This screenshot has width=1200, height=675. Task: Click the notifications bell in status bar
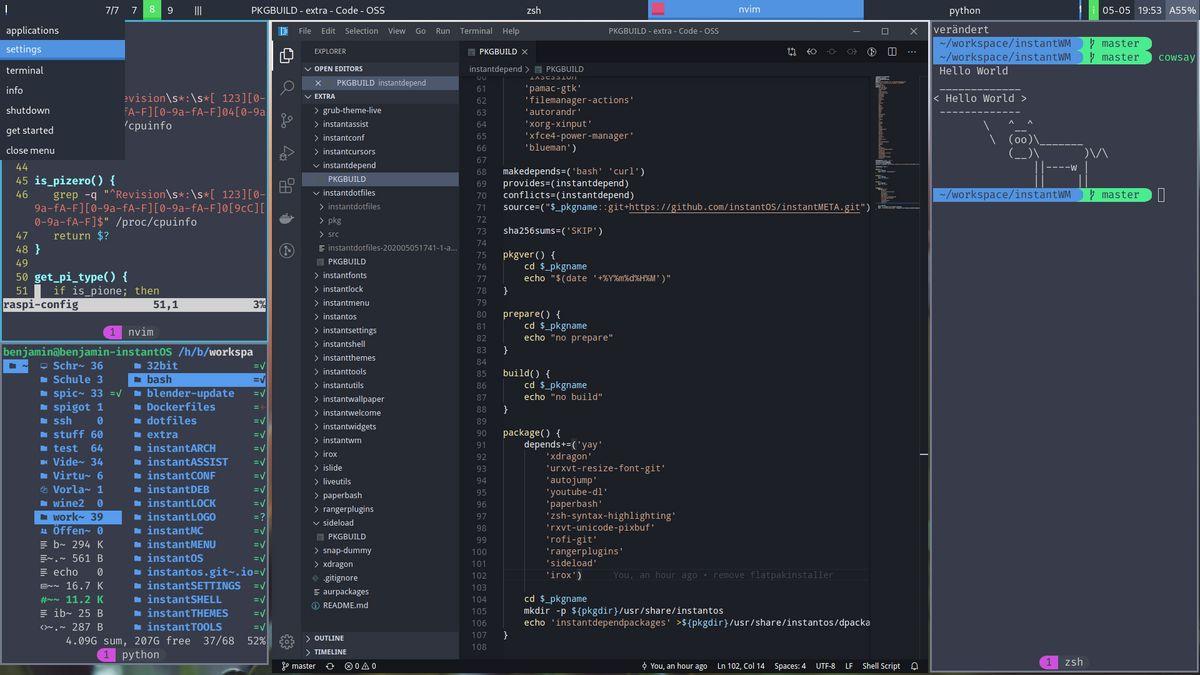tap(915, 666)
